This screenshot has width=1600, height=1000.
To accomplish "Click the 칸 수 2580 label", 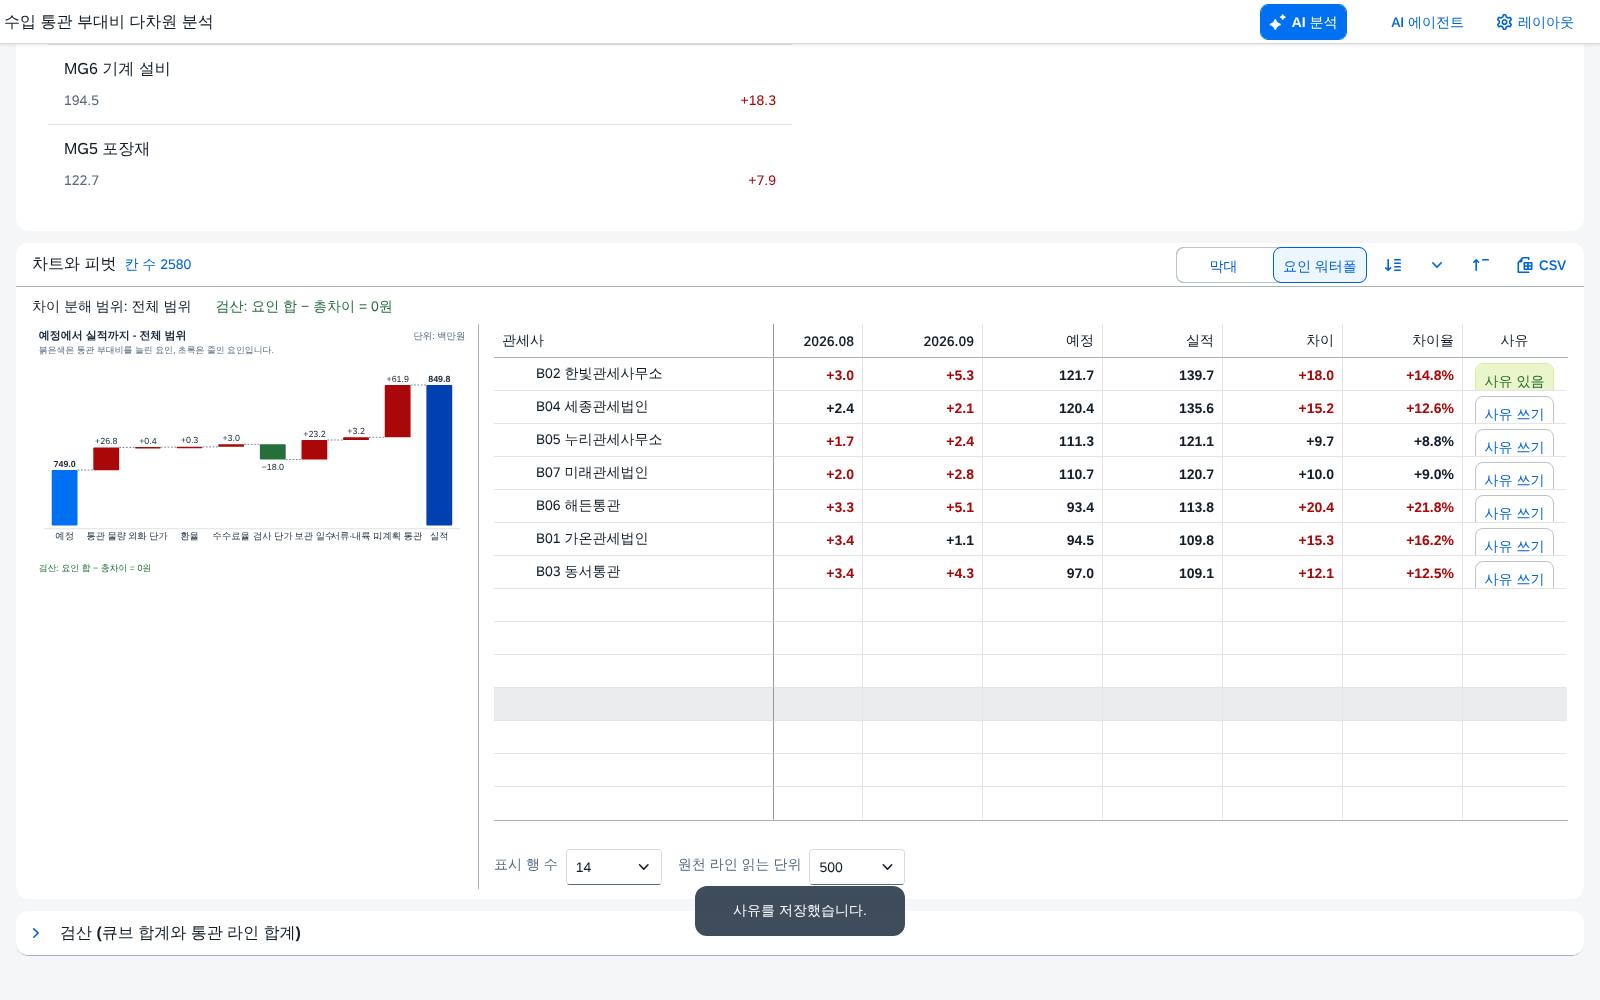I will [158, 264].
